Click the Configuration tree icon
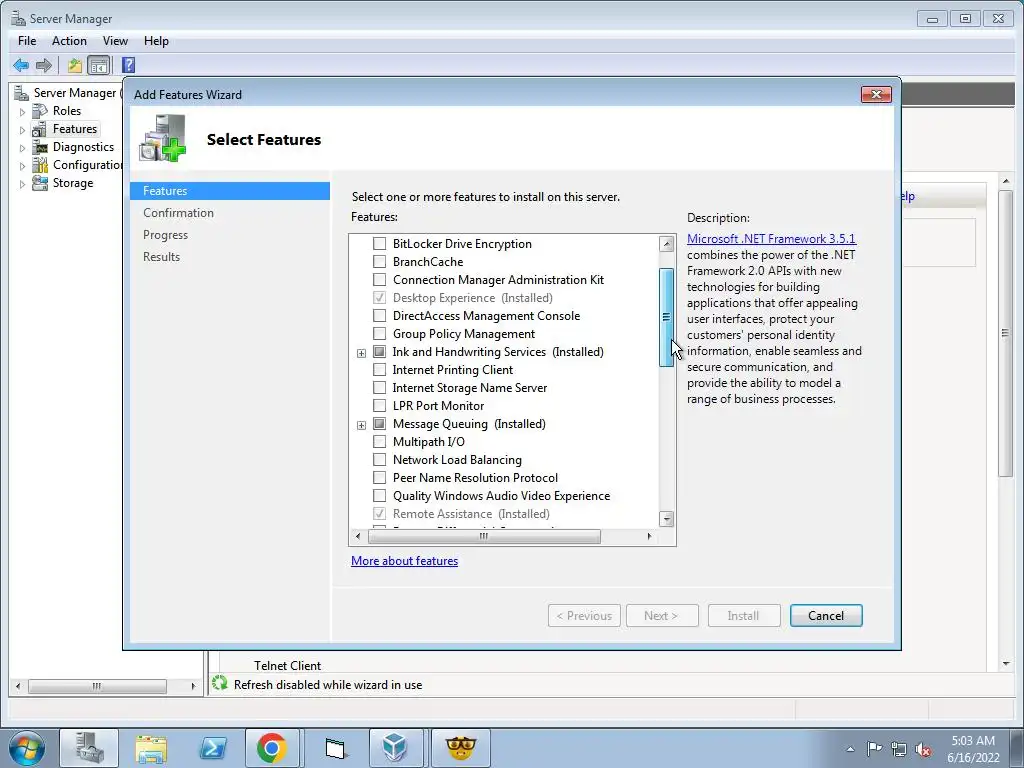The image size is (1024, 768). pyautogui.click(x=40, y=165)
